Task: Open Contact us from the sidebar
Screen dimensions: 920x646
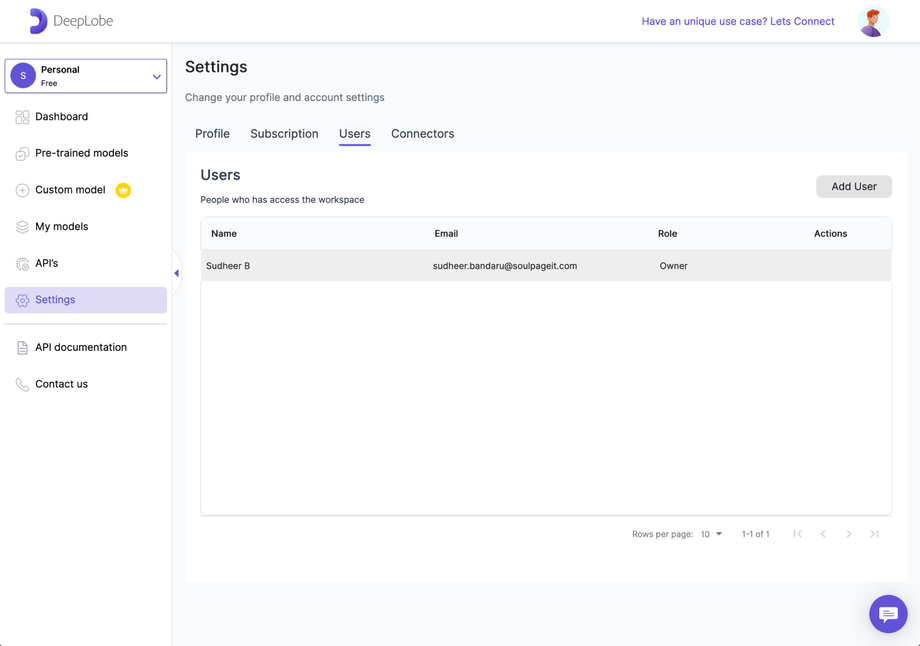Action: pyautogui.click(x=60, y=383)
